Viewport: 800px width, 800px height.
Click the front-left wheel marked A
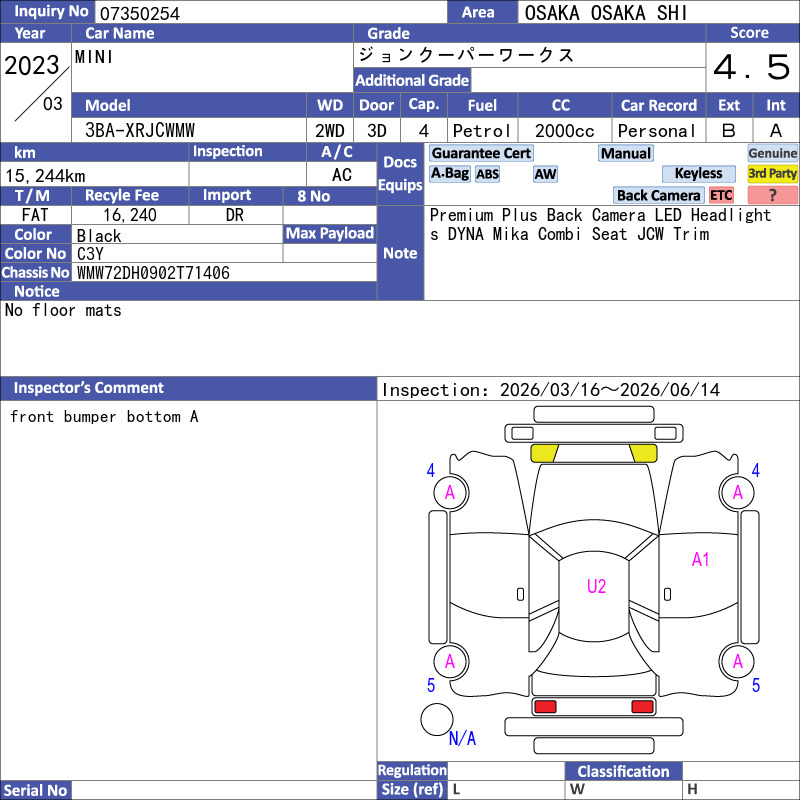click(450, 492)
